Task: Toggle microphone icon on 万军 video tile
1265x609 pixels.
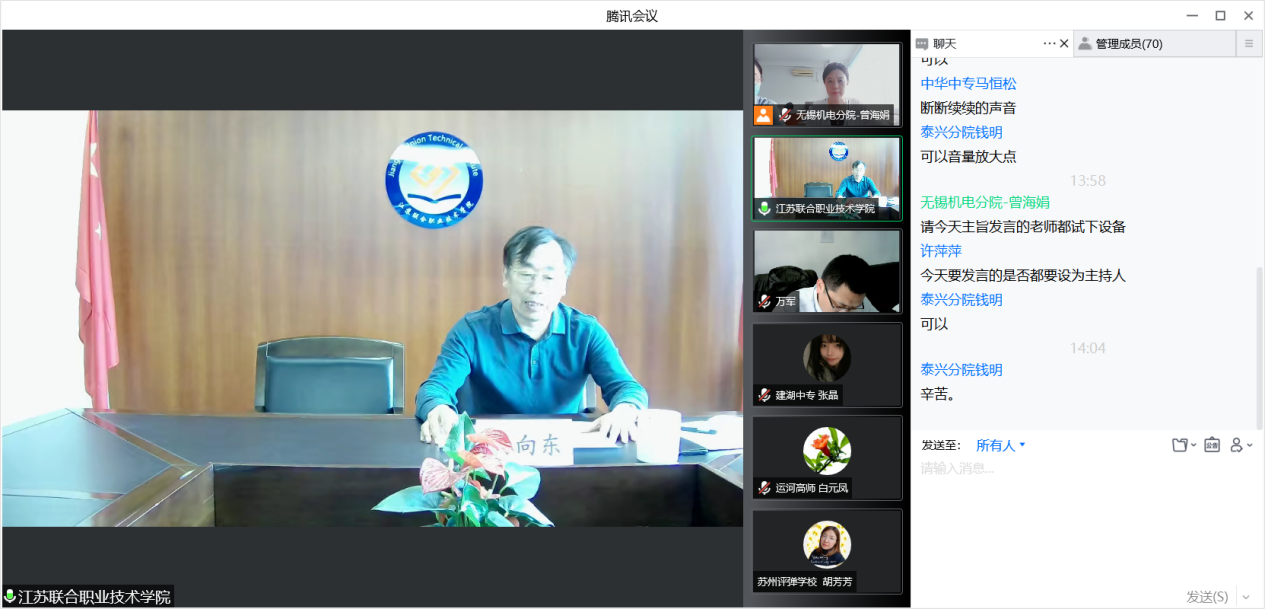Action: click(x=765, y=301)
